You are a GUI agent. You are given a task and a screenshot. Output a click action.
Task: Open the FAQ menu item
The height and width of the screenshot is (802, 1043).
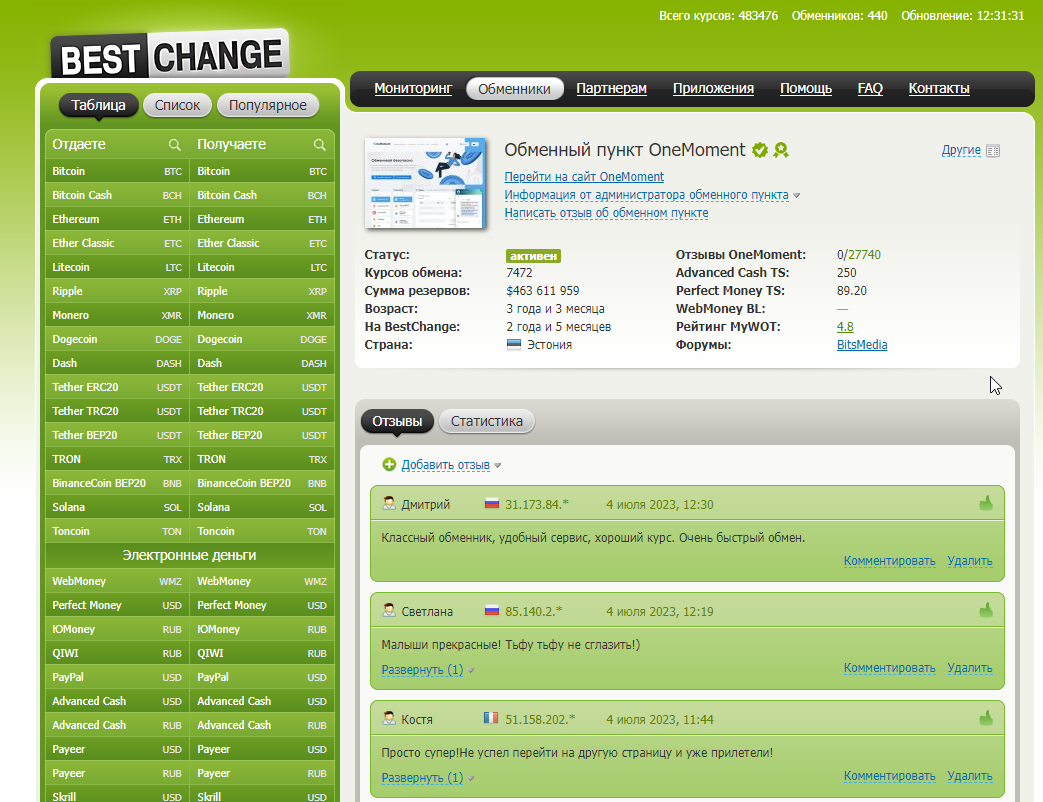click(870, 88)
